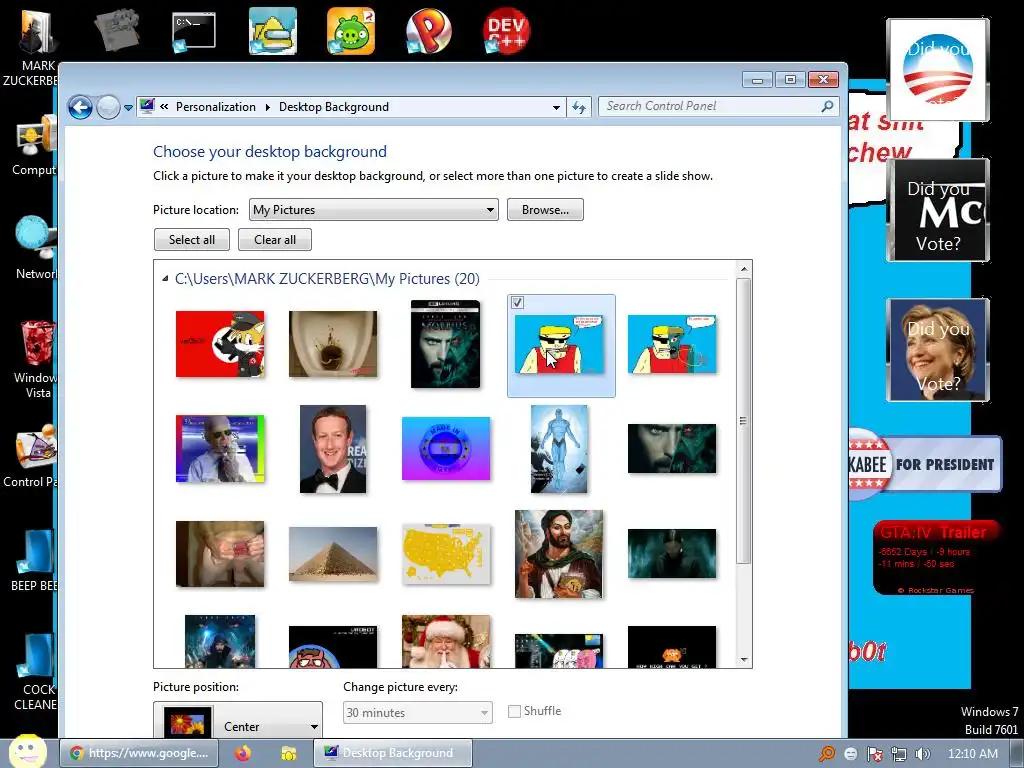Toggle the Shuffle checkbox
1024x768 pixels.
point(515,711)
